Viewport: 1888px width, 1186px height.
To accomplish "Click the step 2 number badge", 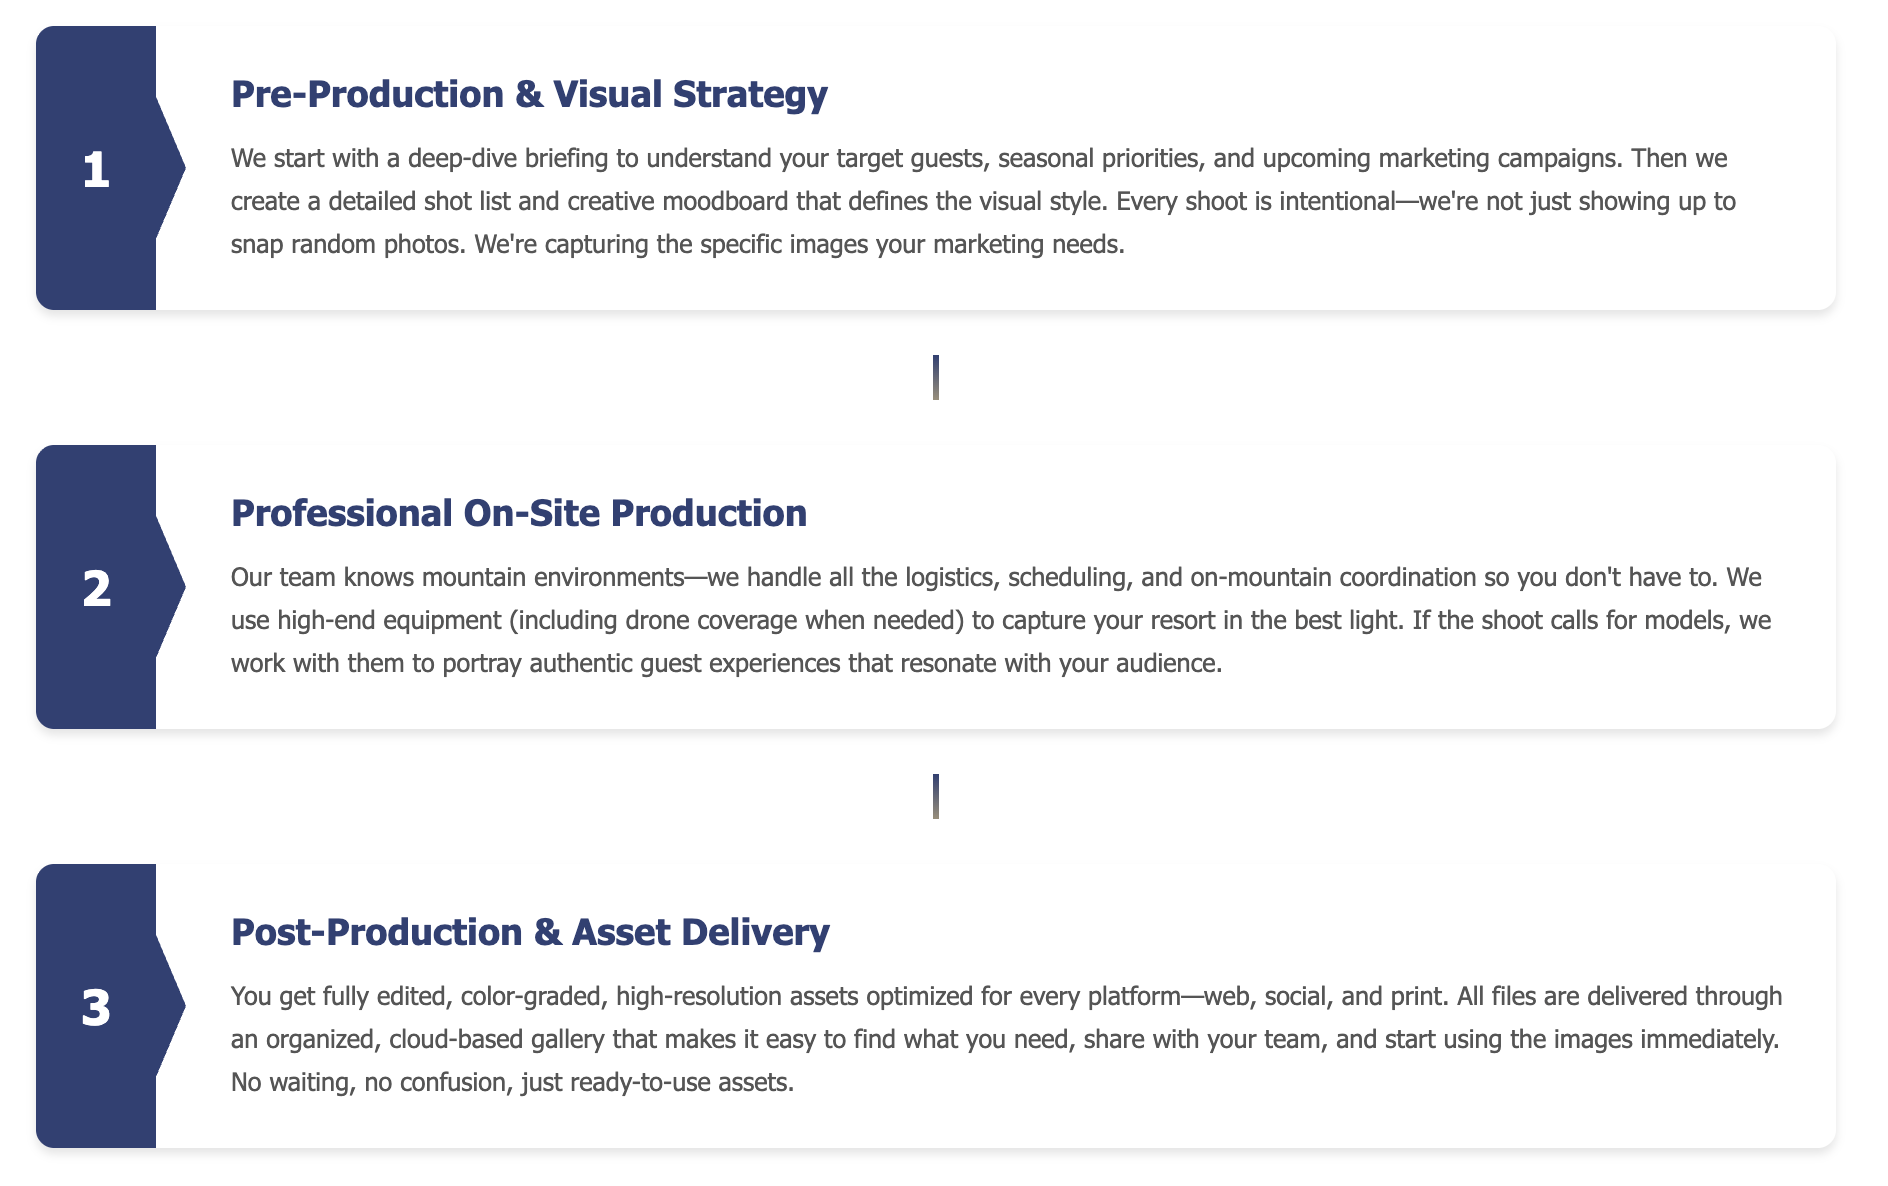I will 96,588.
